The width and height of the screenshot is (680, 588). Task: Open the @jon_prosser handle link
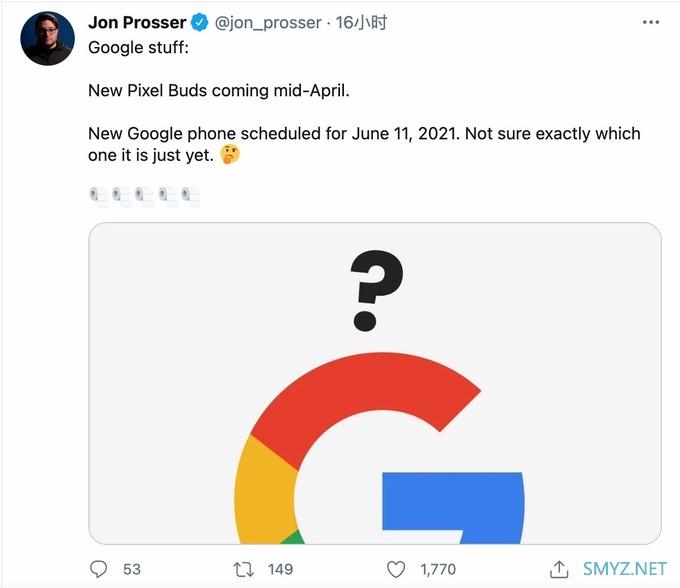[268, 23]
